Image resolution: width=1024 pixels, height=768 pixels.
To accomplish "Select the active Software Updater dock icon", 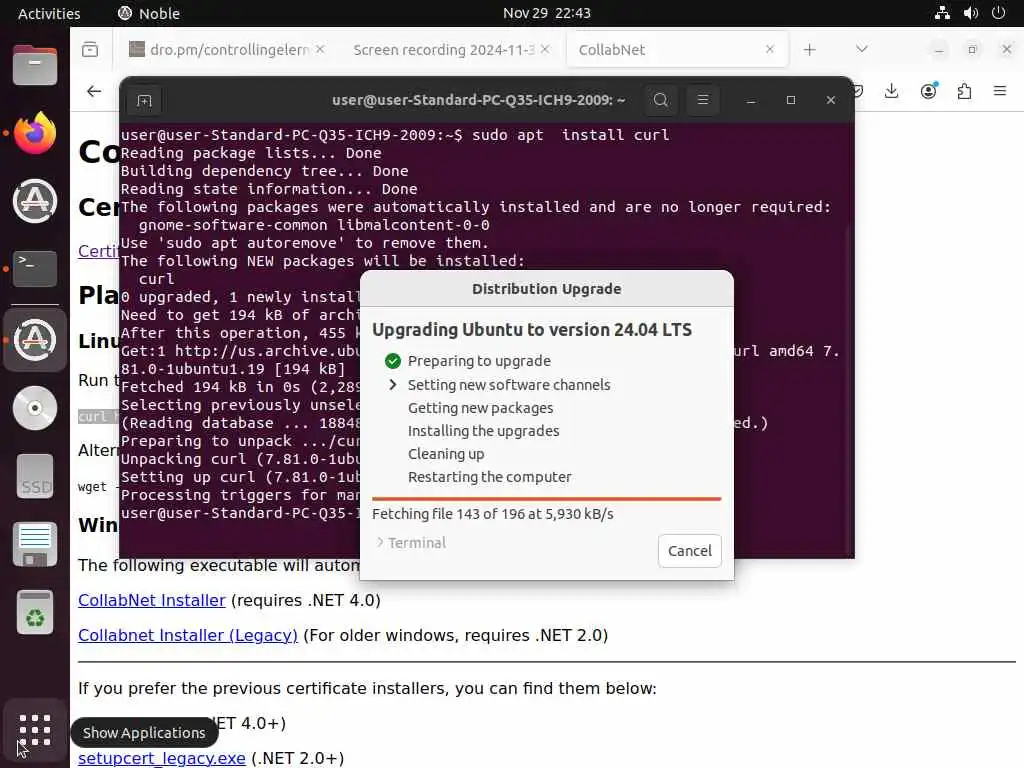I will pyautogui.click(x=35, y=340).
